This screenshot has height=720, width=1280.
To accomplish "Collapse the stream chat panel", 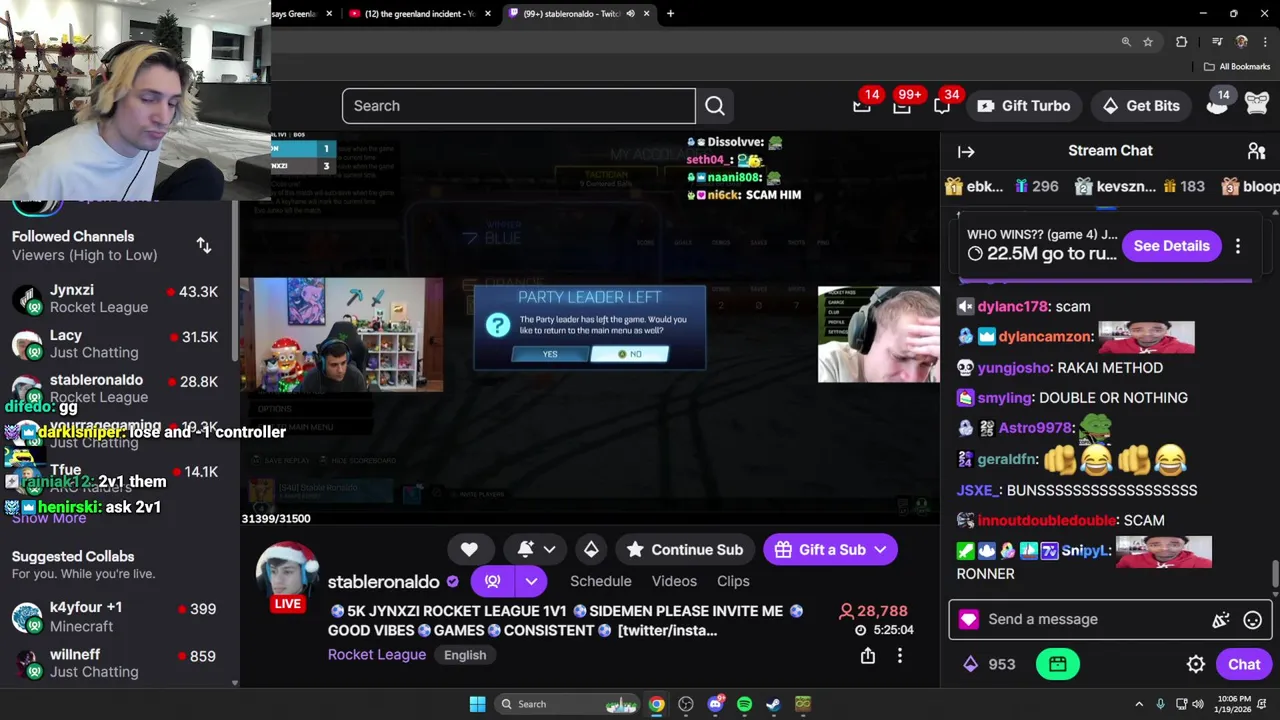I will pos(966,151).
